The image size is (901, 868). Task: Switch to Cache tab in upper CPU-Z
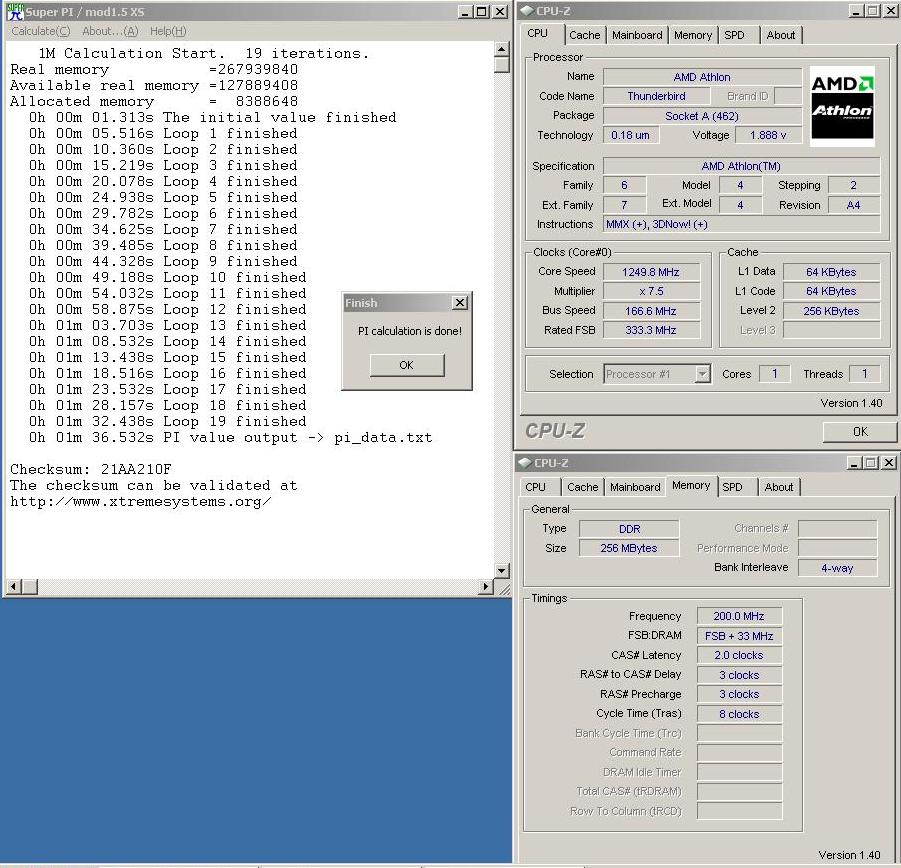pos(584,35)
